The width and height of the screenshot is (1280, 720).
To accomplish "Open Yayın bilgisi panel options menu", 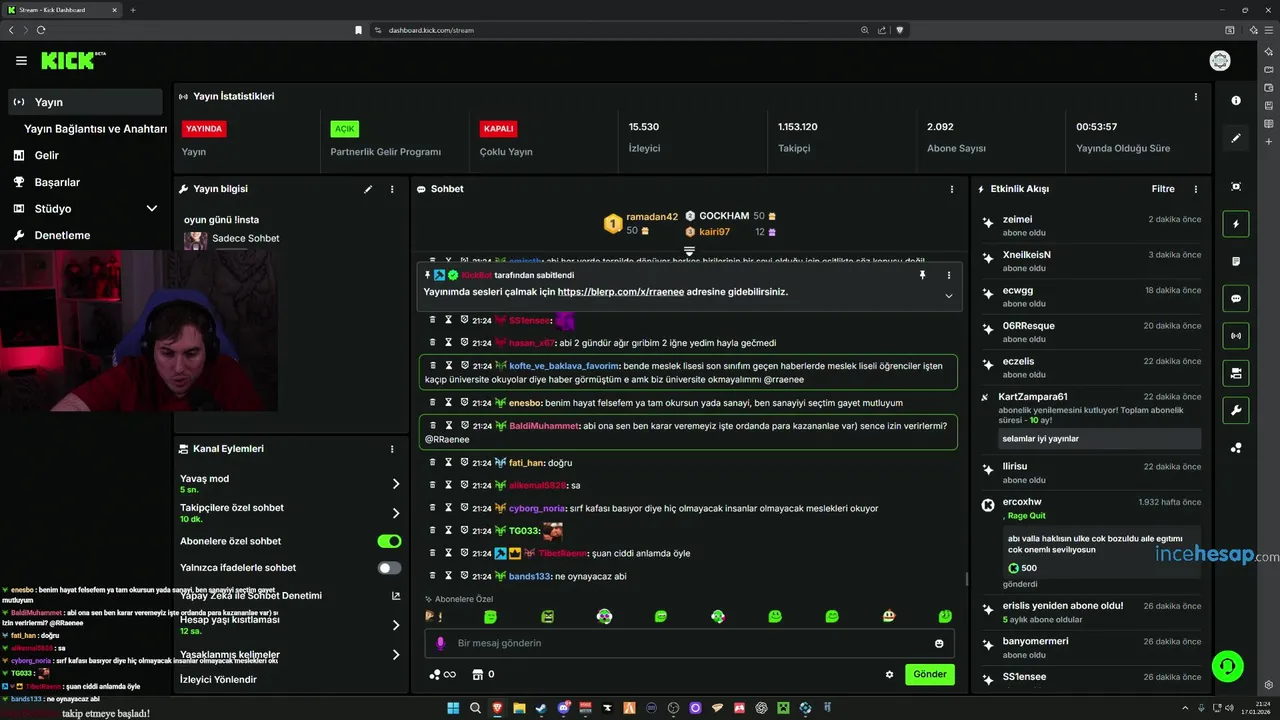I will point(392,189).
